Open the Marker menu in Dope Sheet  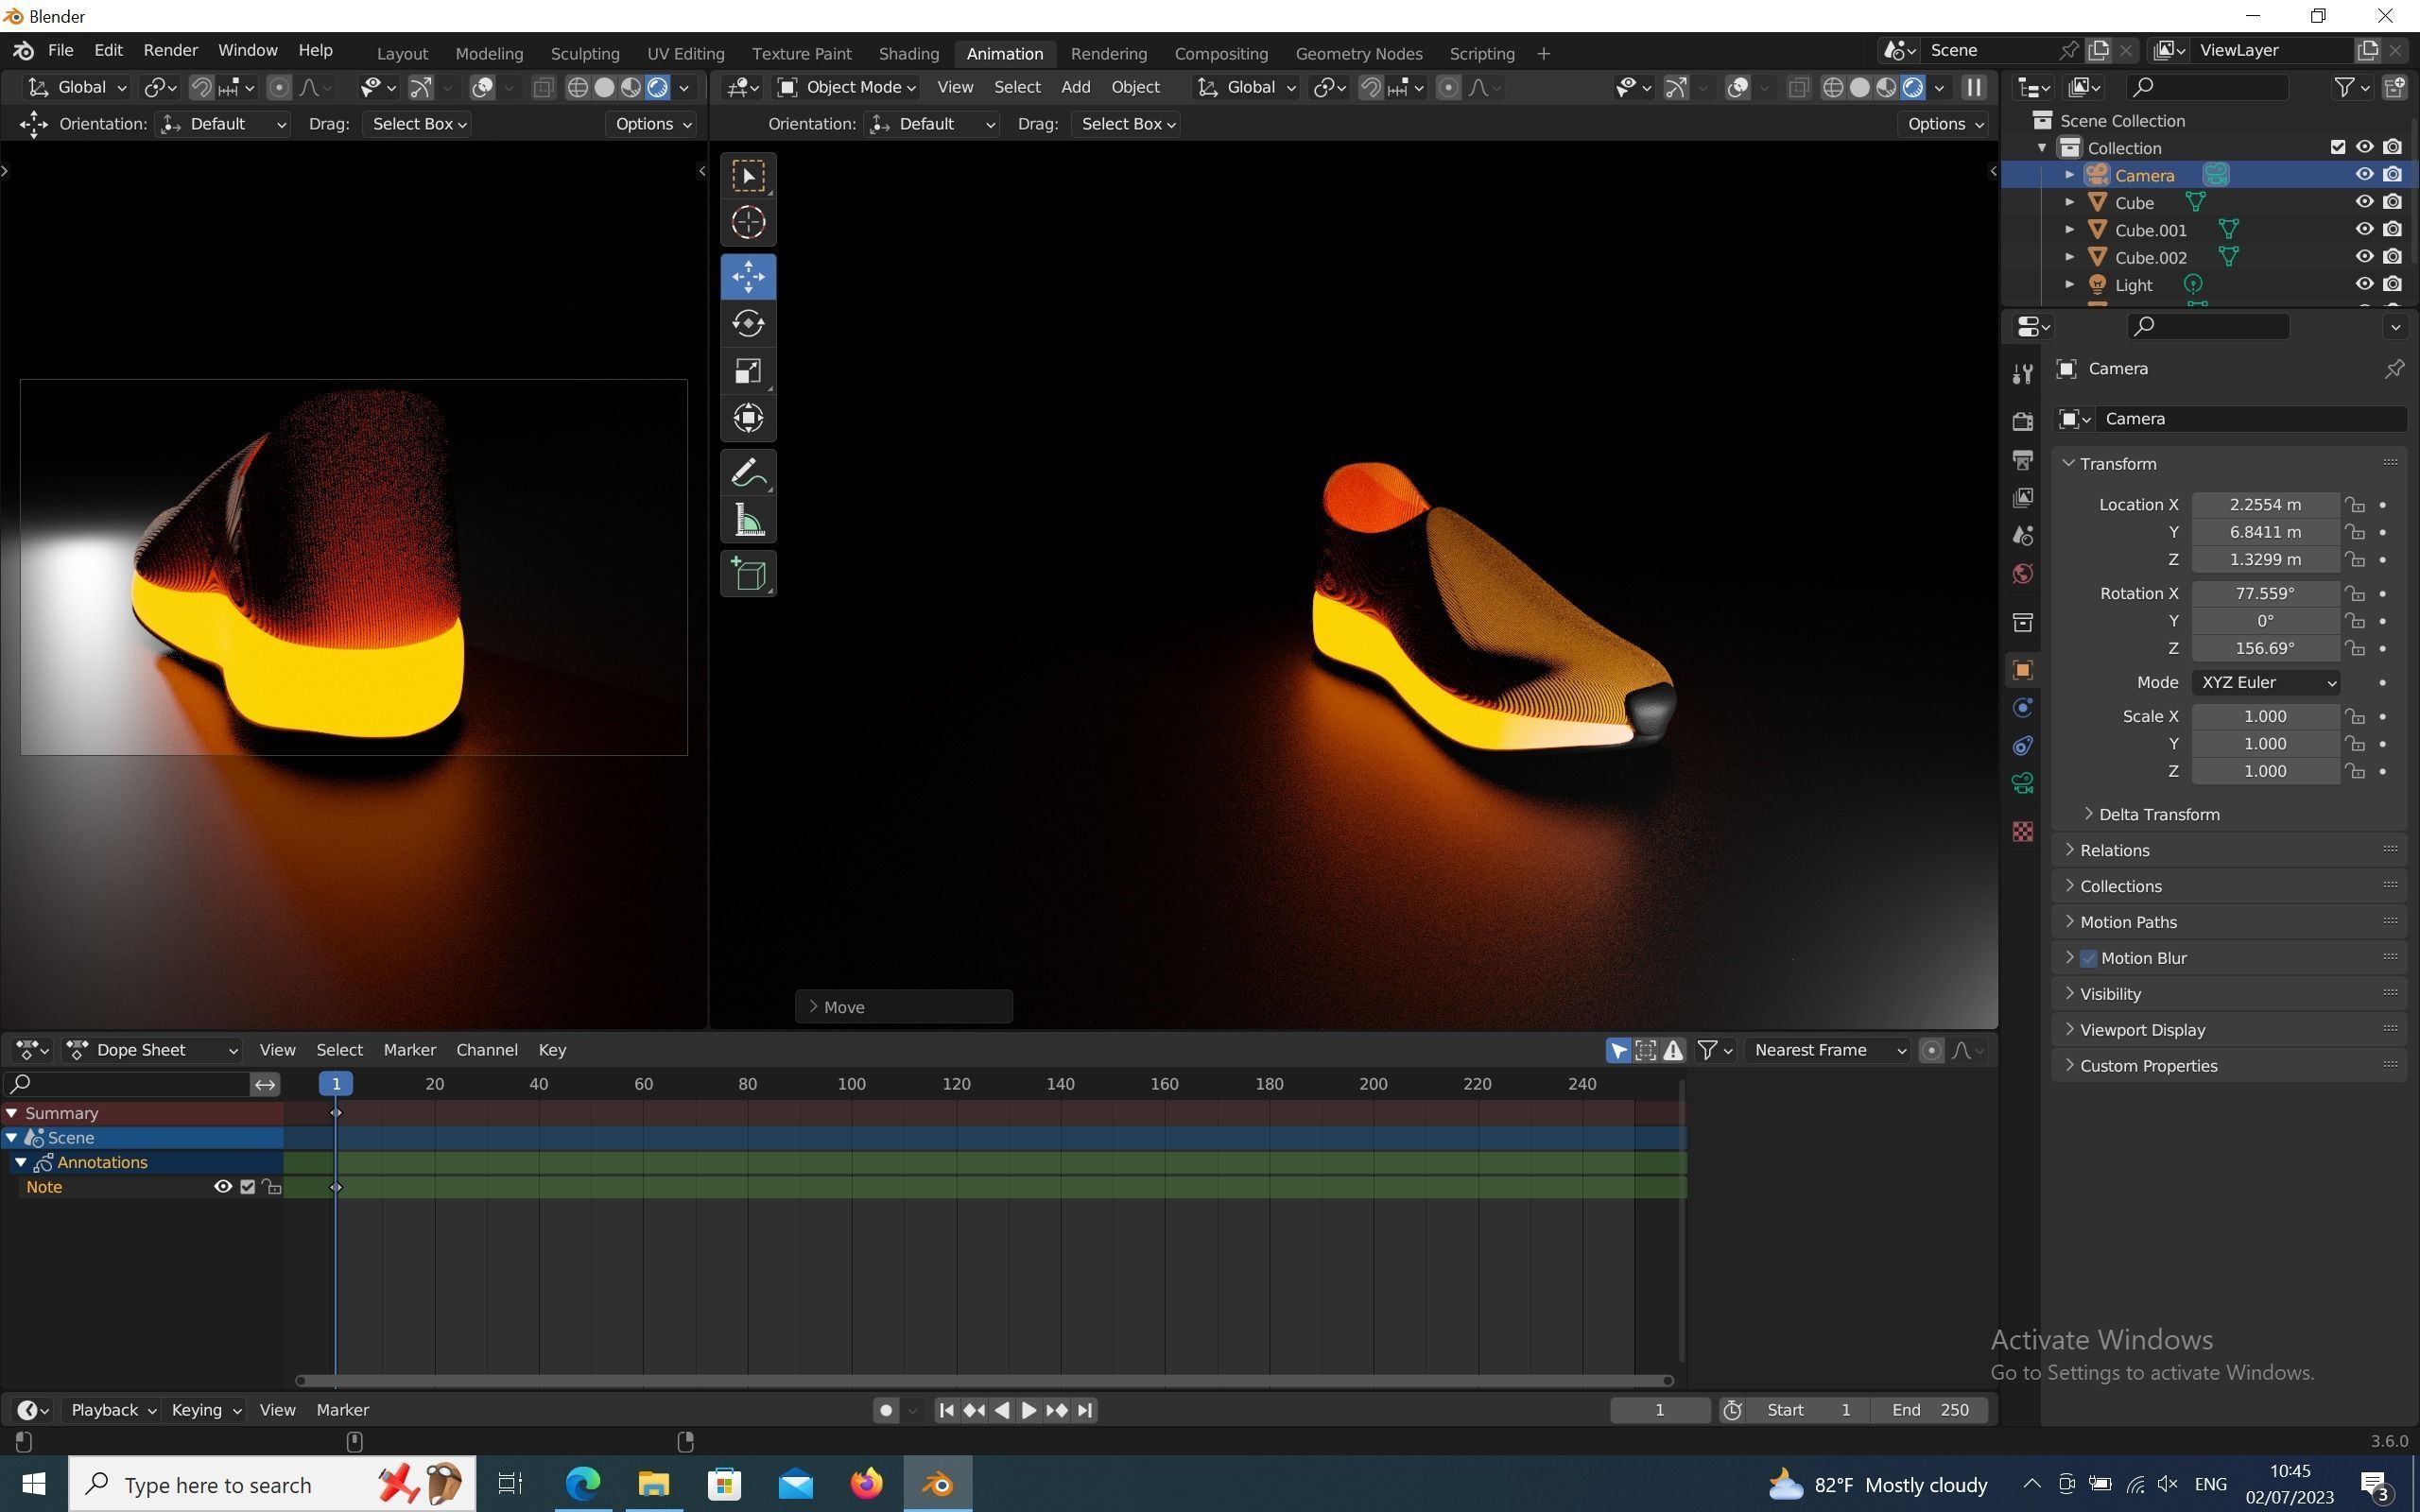pyautogui.click(x=409, y=1050)
